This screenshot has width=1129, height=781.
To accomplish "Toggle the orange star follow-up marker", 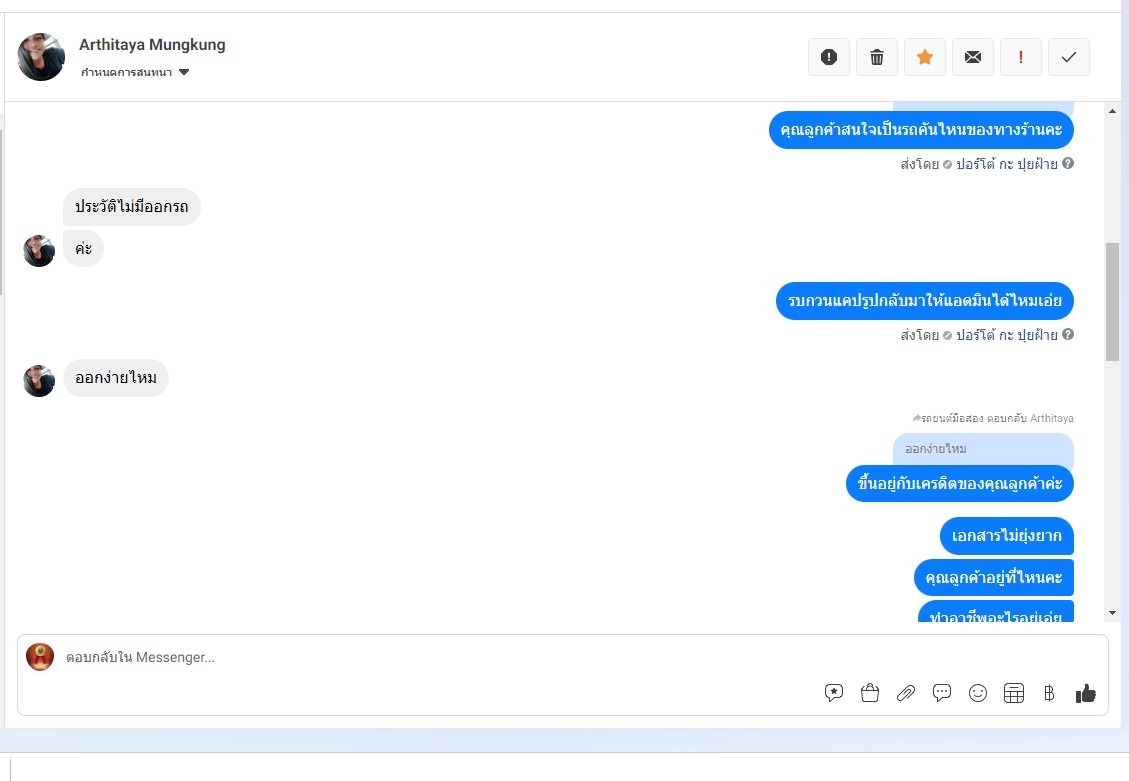I will (x=925, y=57).
